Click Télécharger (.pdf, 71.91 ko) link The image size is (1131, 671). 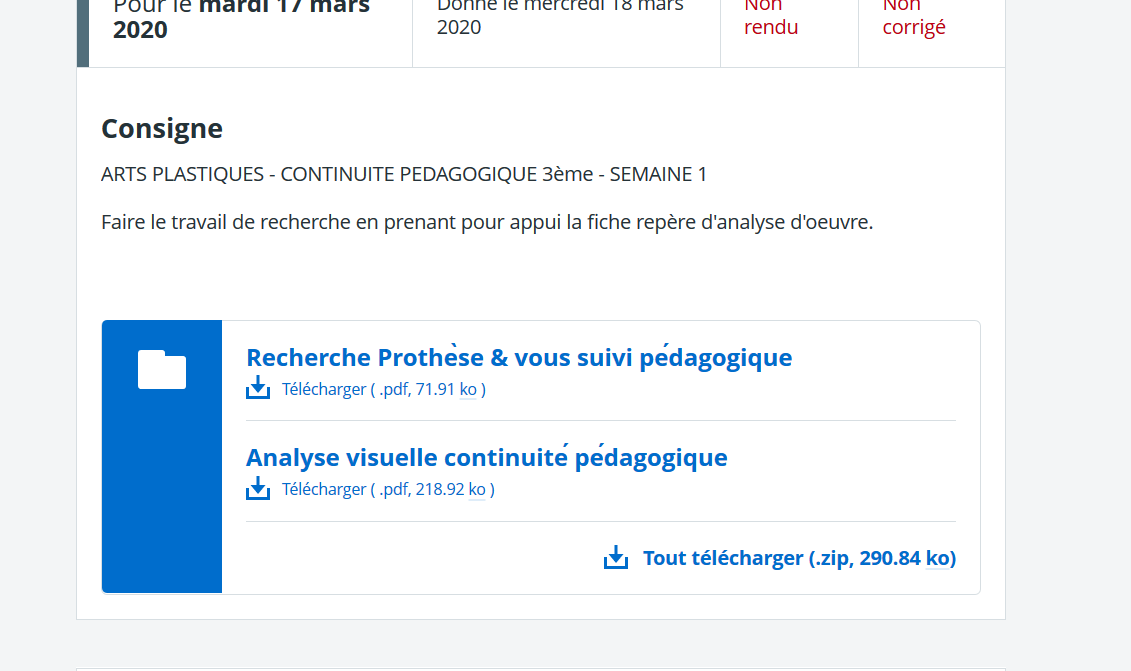coord(383,390)
